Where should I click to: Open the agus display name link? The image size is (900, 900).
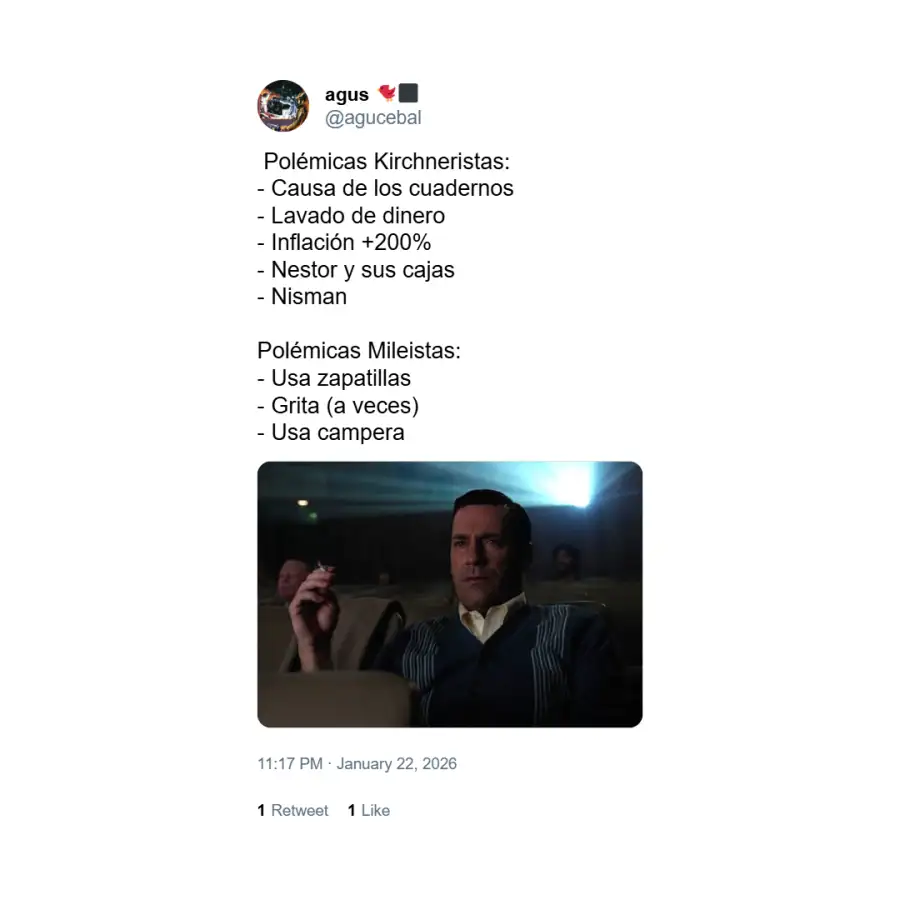pos(347,95)
